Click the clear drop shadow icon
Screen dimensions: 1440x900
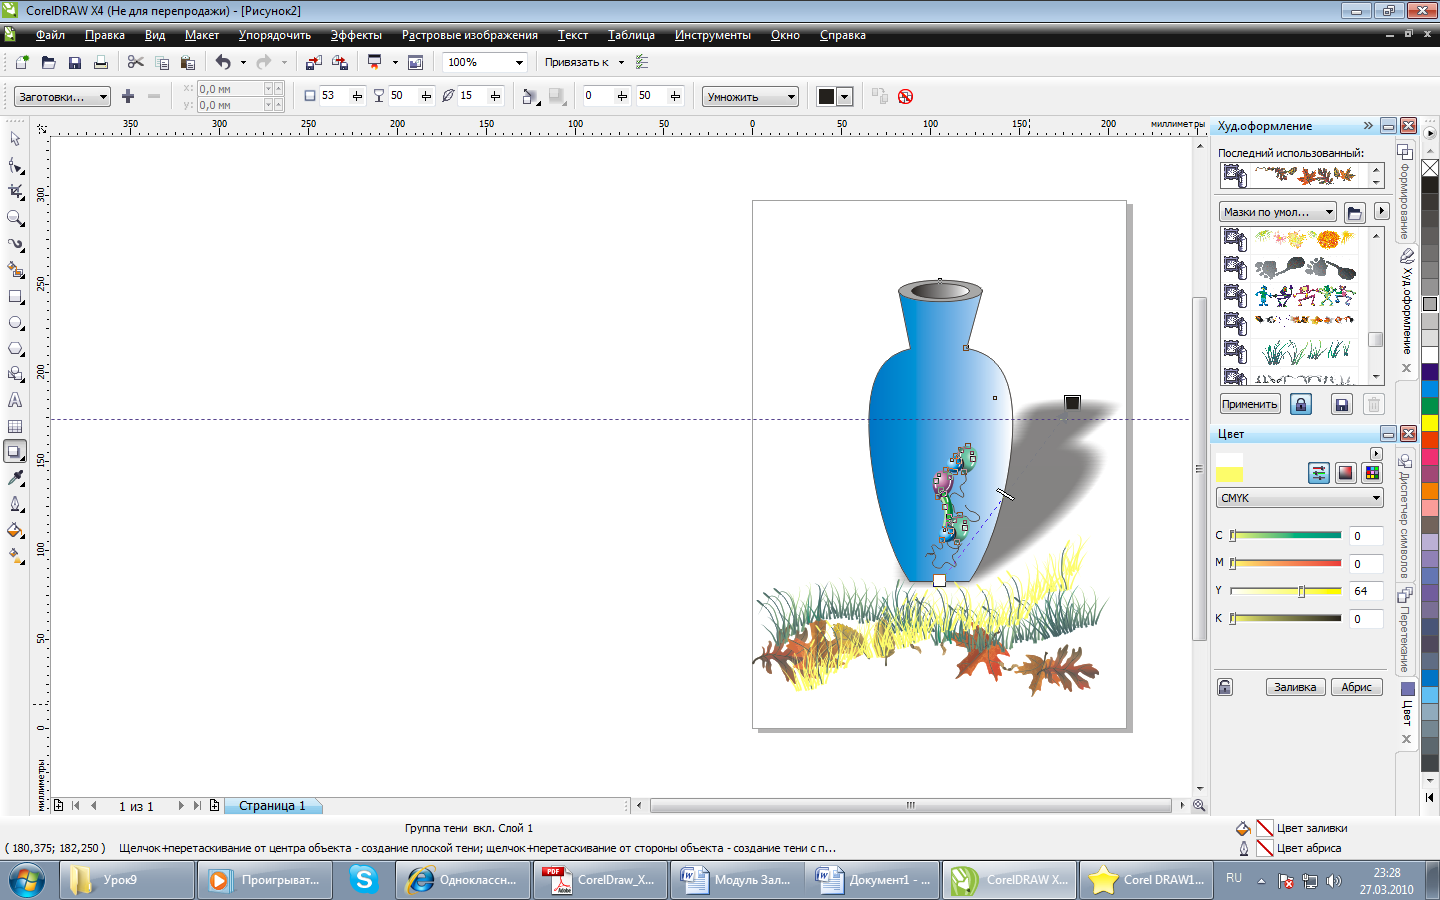pos(905,96)
